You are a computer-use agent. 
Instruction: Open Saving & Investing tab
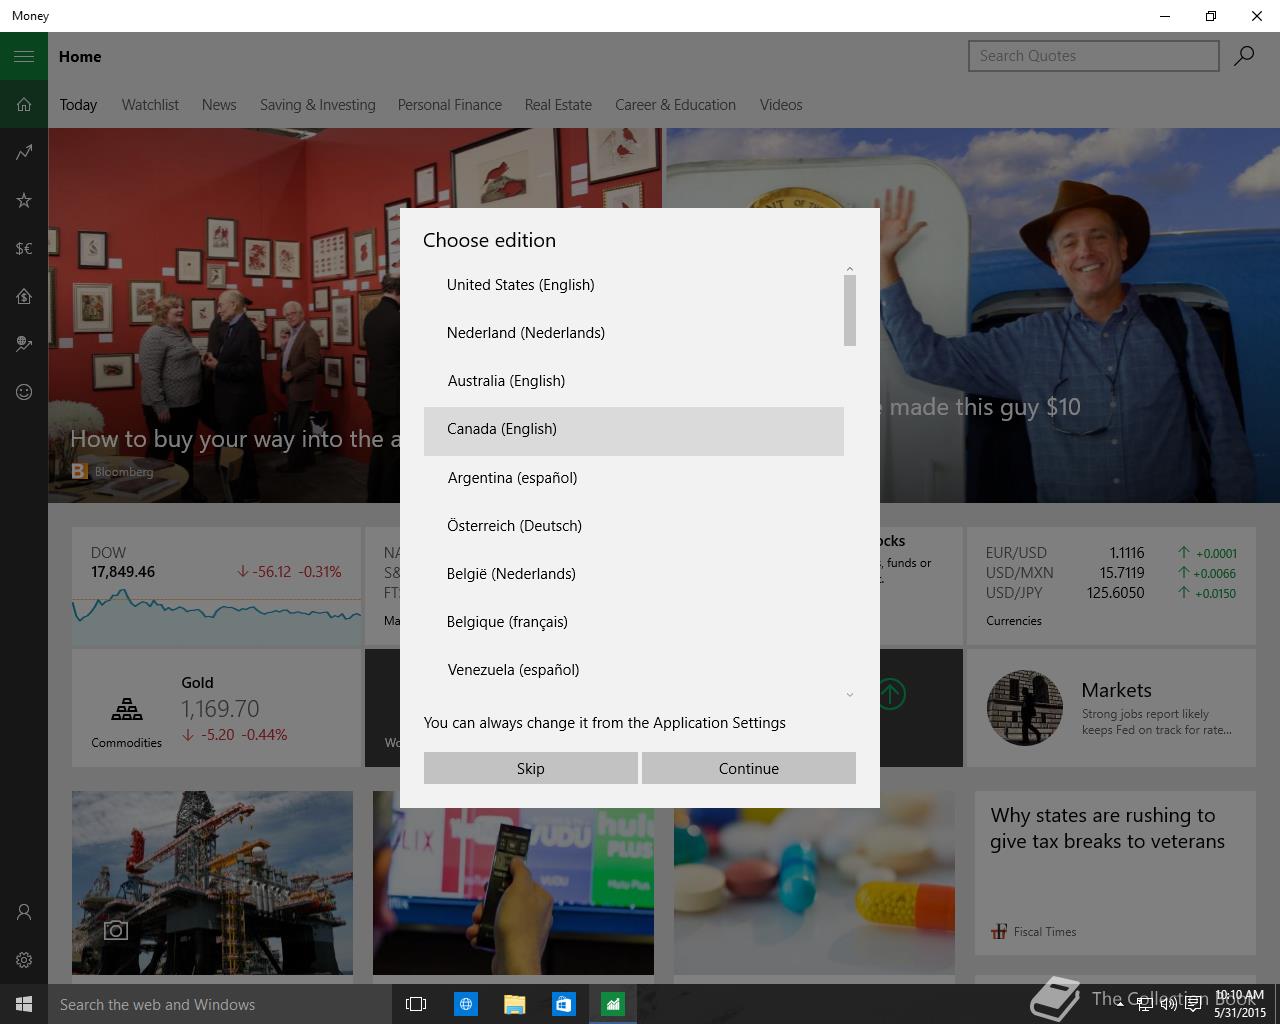(318, 105)
